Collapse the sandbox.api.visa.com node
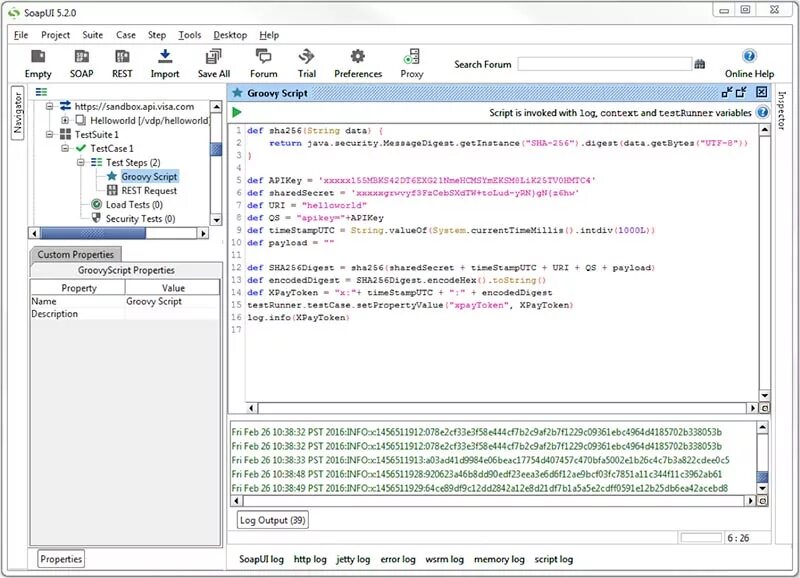Viewport: 800px width, 578px height. (49, 106)
